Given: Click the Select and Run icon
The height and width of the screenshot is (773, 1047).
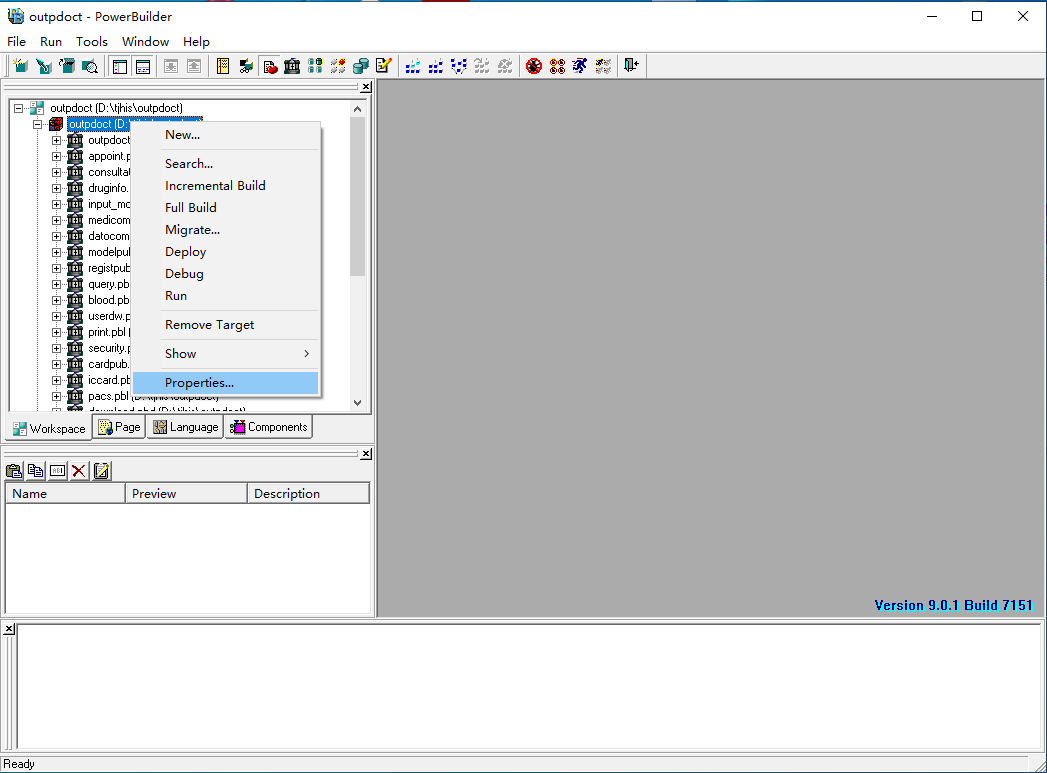Looking at the screenshot, I should (603, 65).
